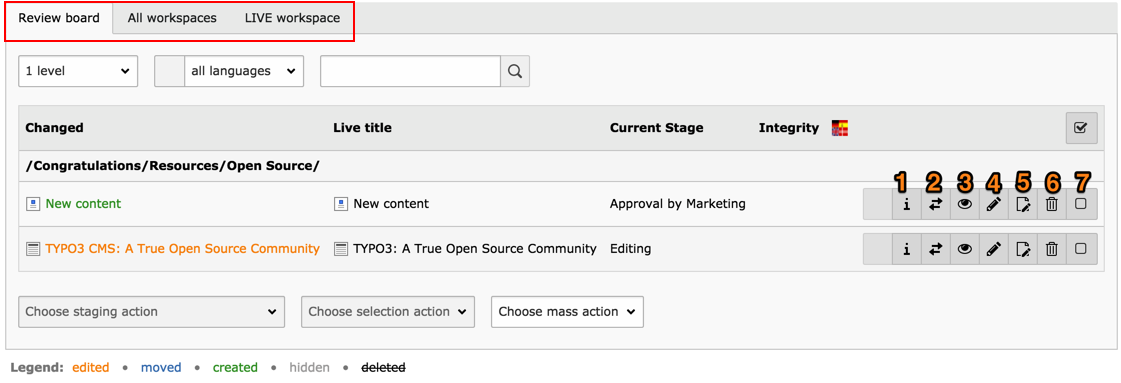1121x383 pixels.
Task: Open the all languages dropdown
Action: 244,71
